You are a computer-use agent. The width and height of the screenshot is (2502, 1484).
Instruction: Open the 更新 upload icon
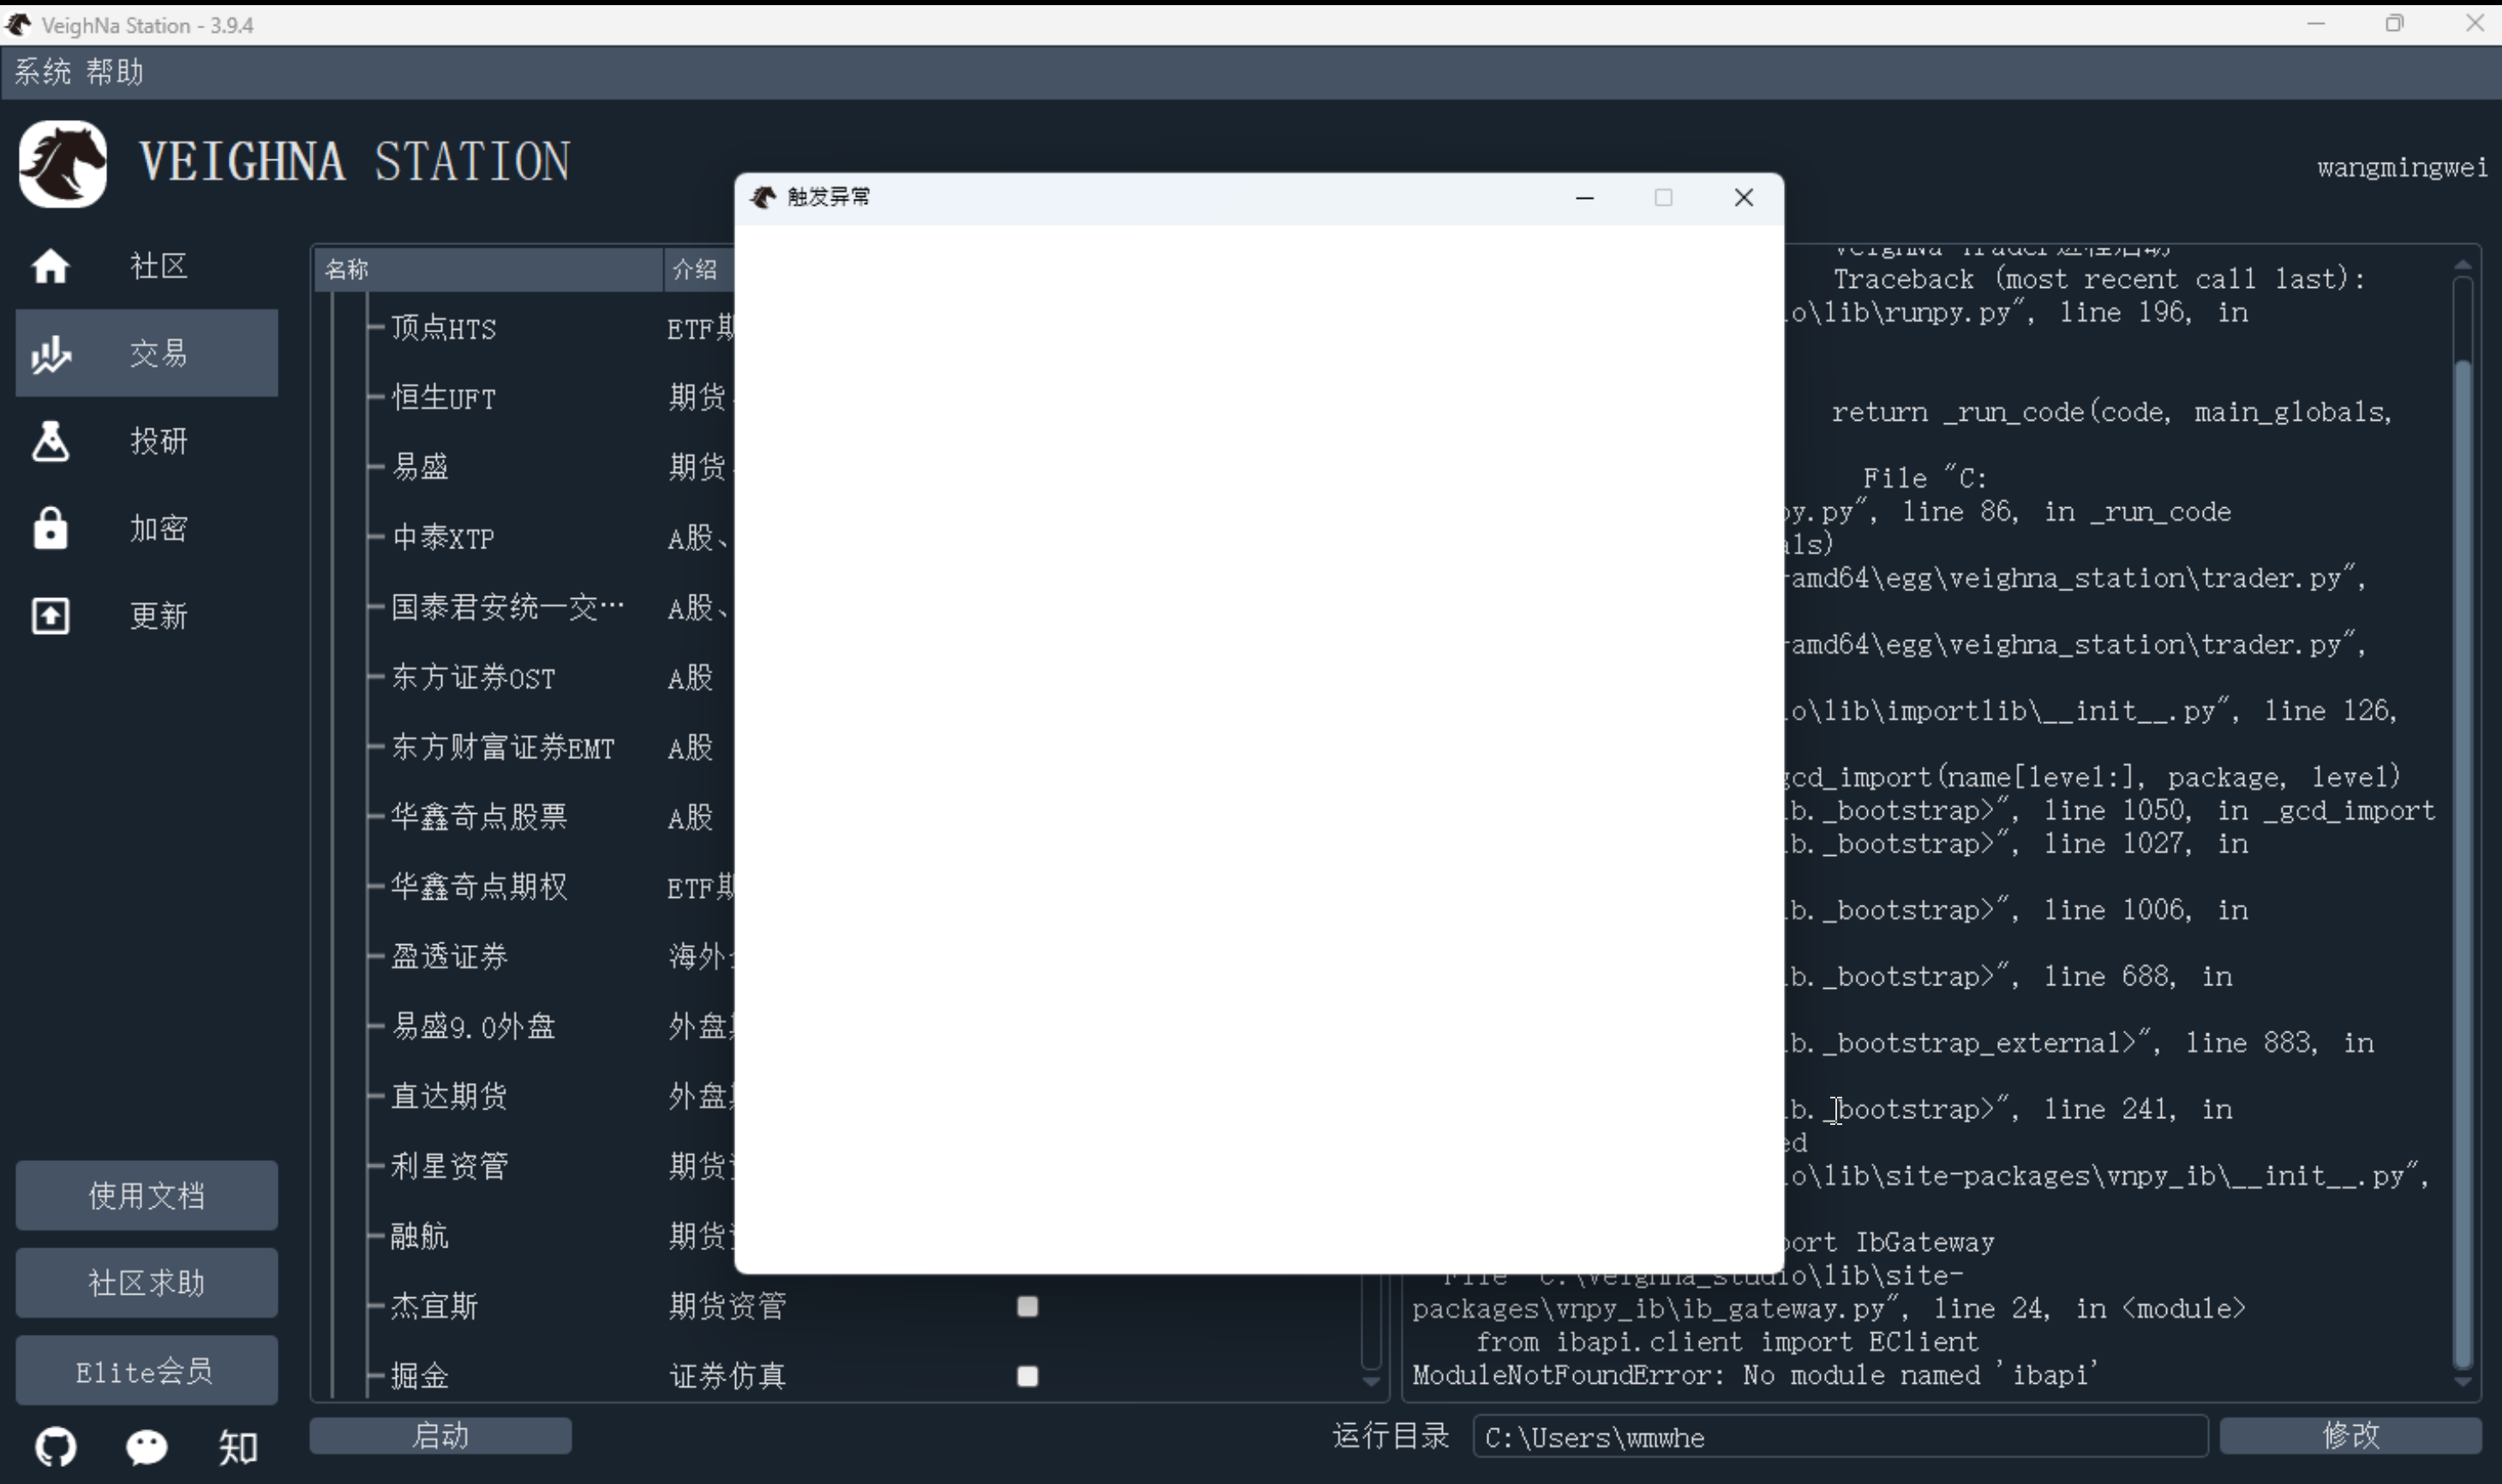50,616
